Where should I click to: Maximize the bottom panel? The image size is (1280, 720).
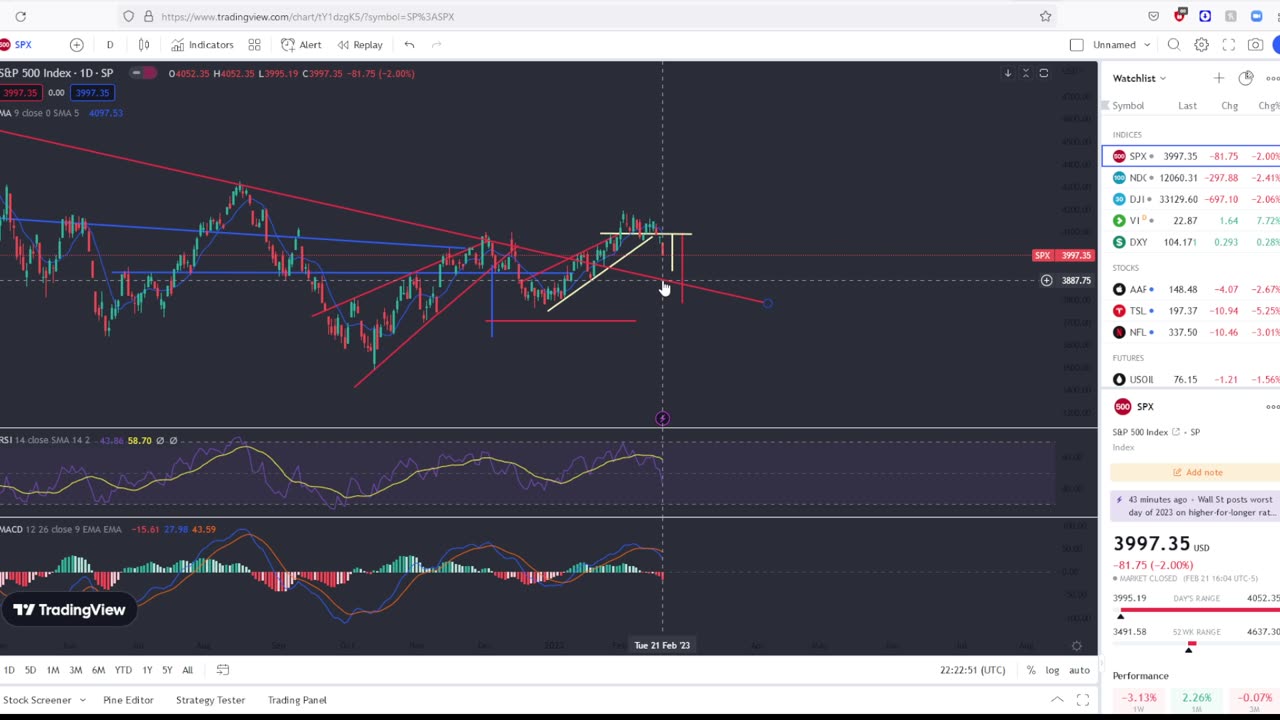[x=1083, y=700]
